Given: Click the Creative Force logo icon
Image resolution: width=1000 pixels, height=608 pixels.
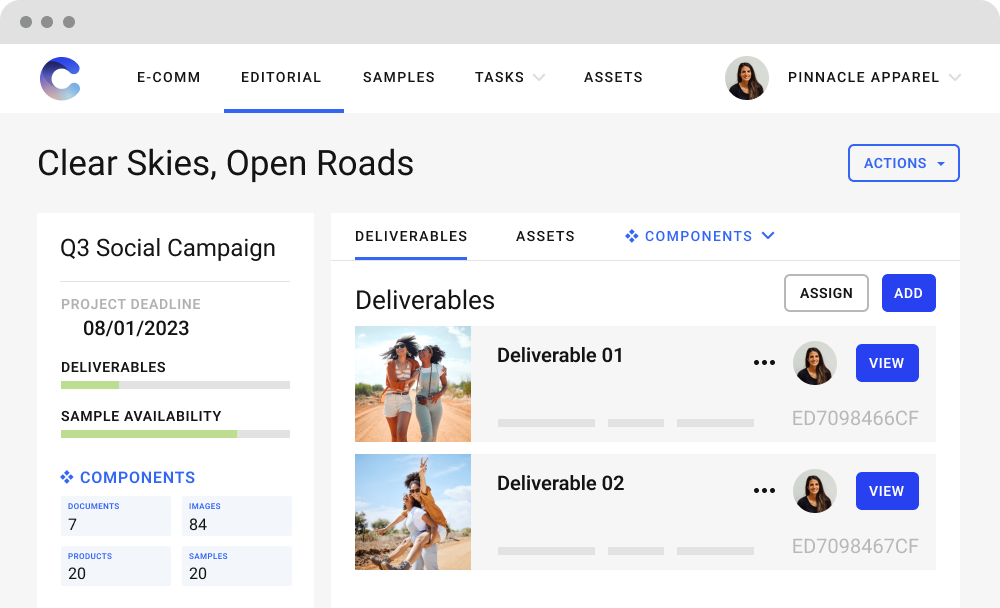Looking at the screenshot, I should click(60, 78).
